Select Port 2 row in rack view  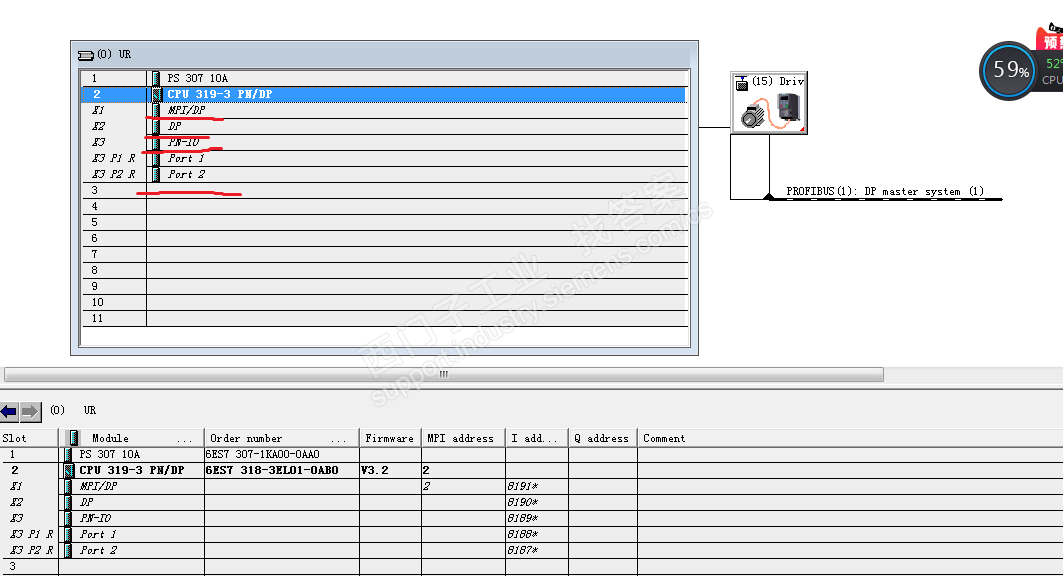384,174
